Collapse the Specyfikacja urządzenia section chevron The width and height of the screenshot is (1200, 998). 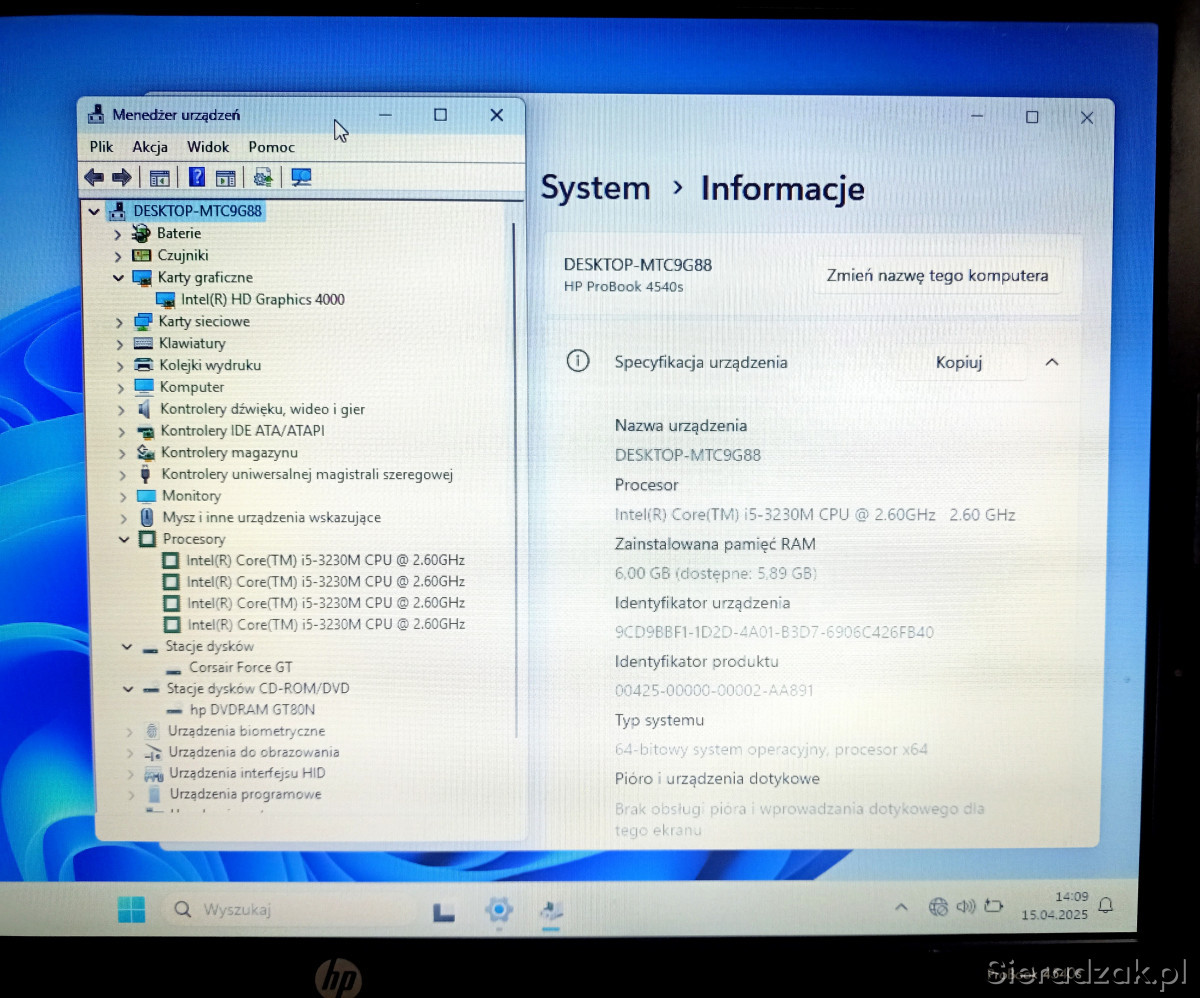[x=1052, y=363]
